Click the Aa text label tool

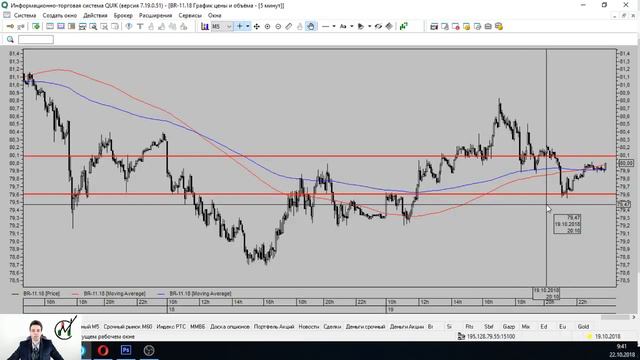[x=343, y=27]
